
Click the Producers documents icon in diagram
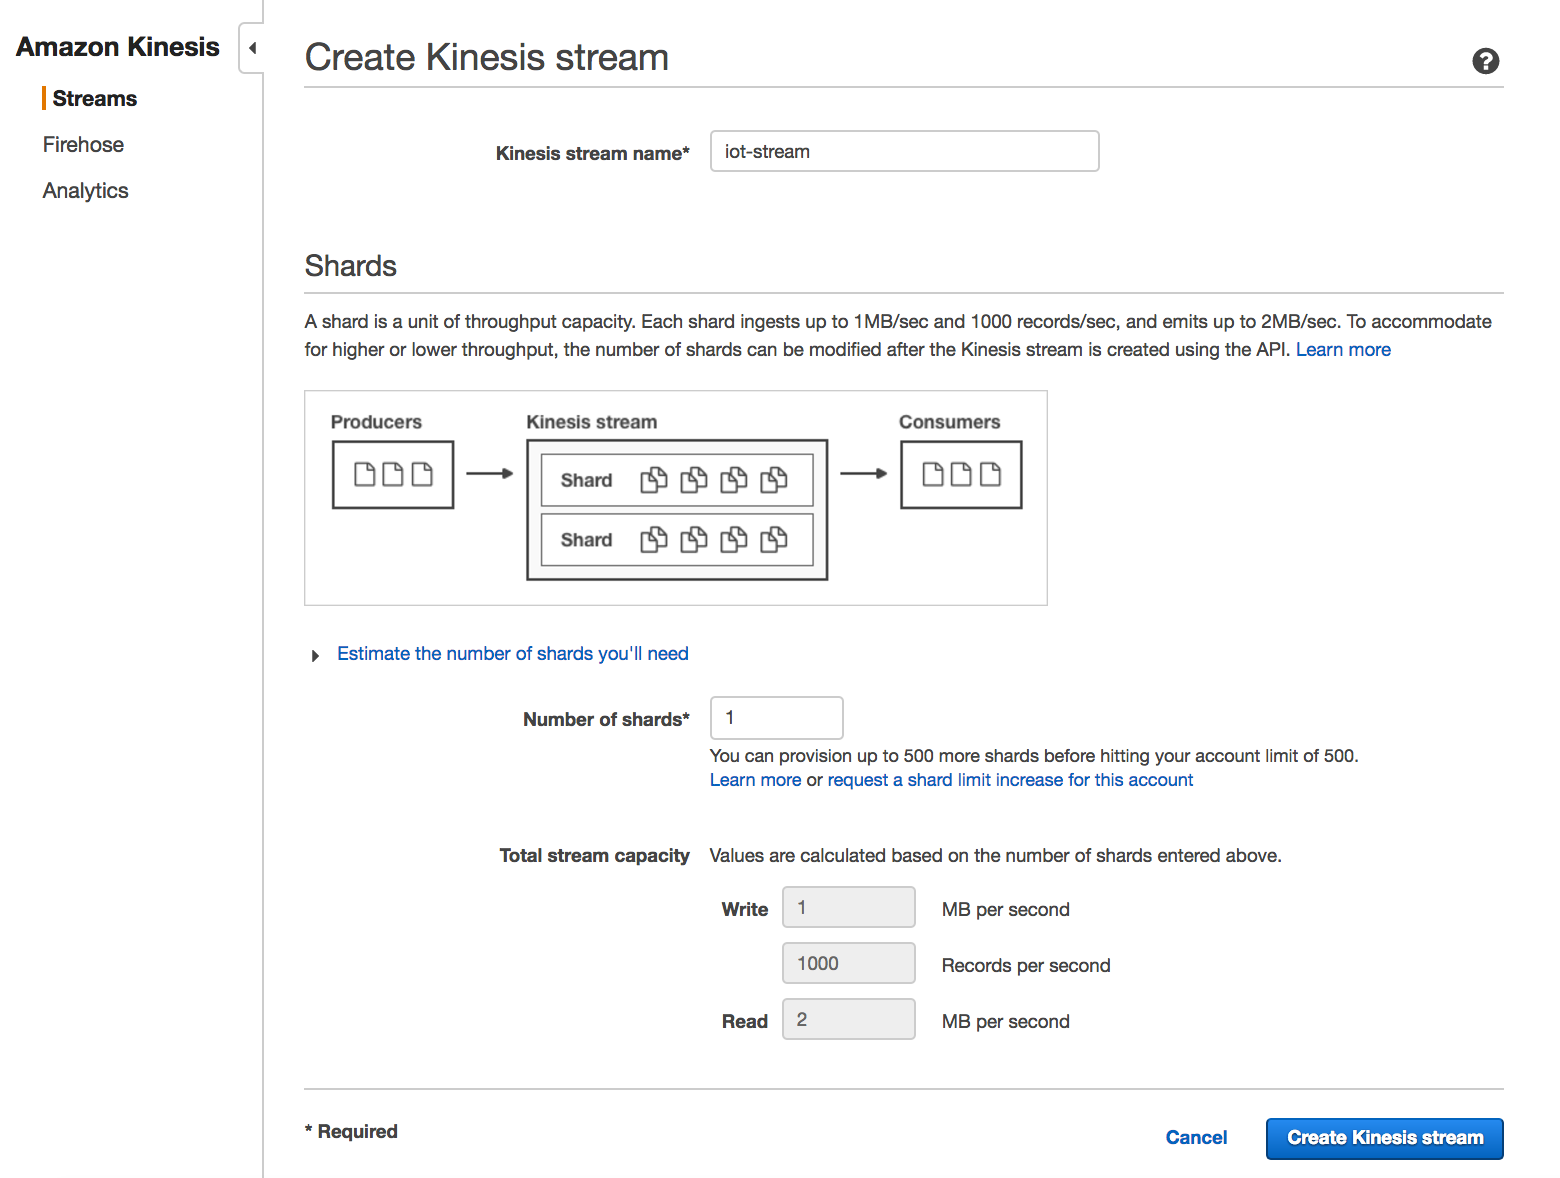click(x=393, y=474)
